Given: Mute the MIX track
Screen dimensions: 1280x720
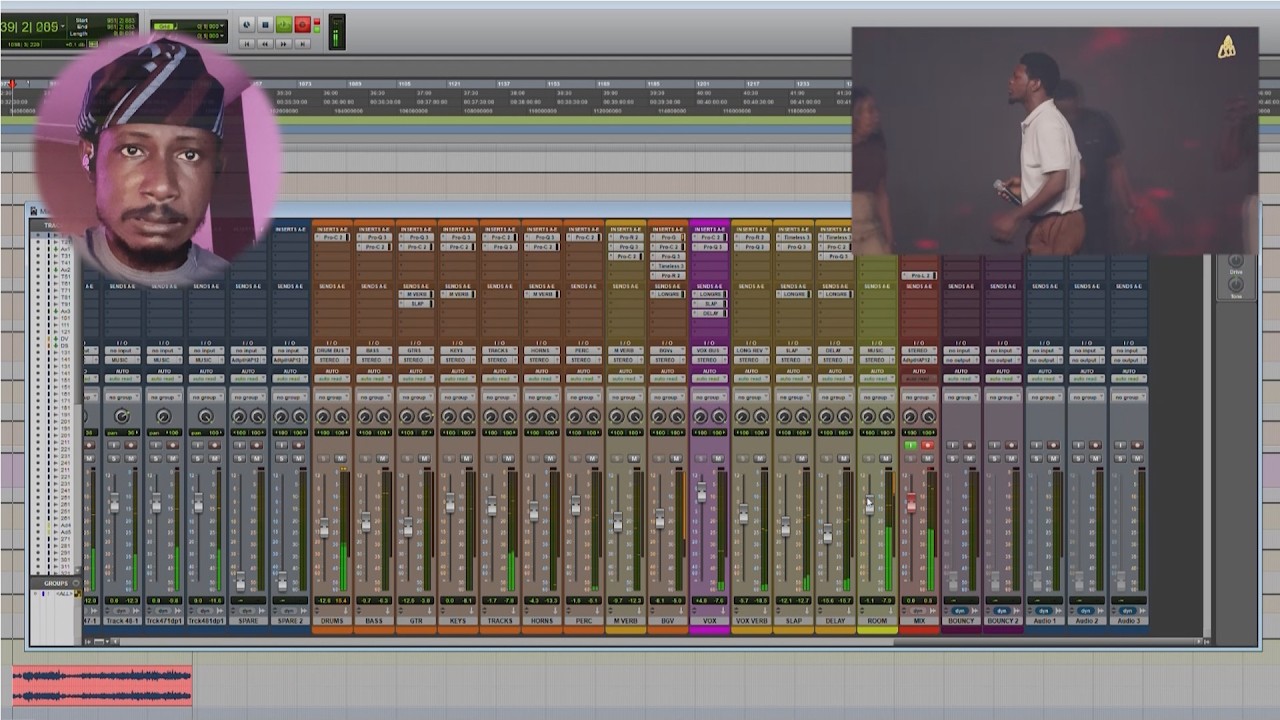Looking at the screenshot, I should 928,458.
